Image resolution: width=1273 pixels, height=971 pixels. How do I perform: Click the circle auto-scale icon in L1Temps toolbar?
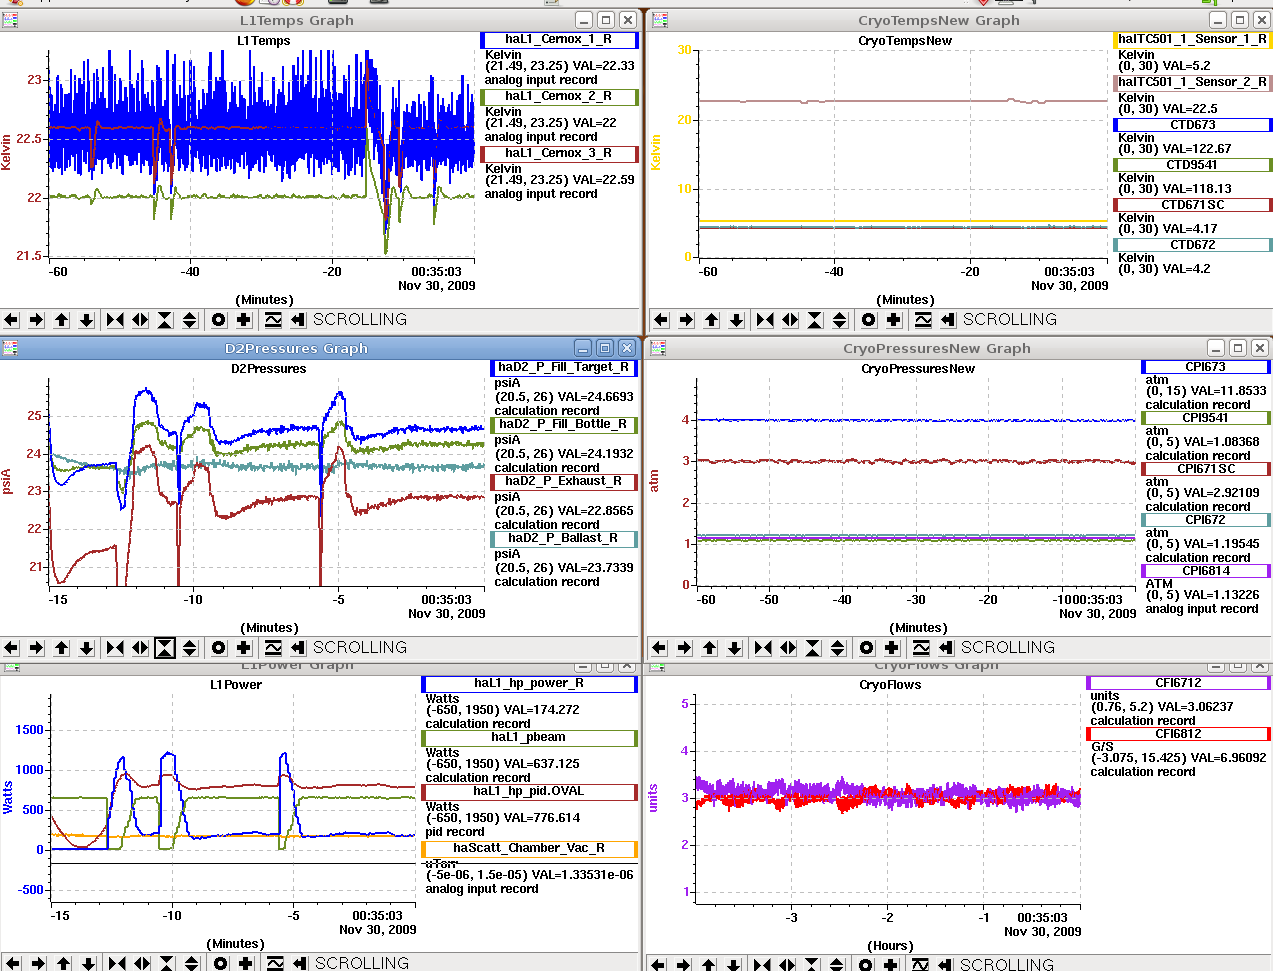coord(218,320)
